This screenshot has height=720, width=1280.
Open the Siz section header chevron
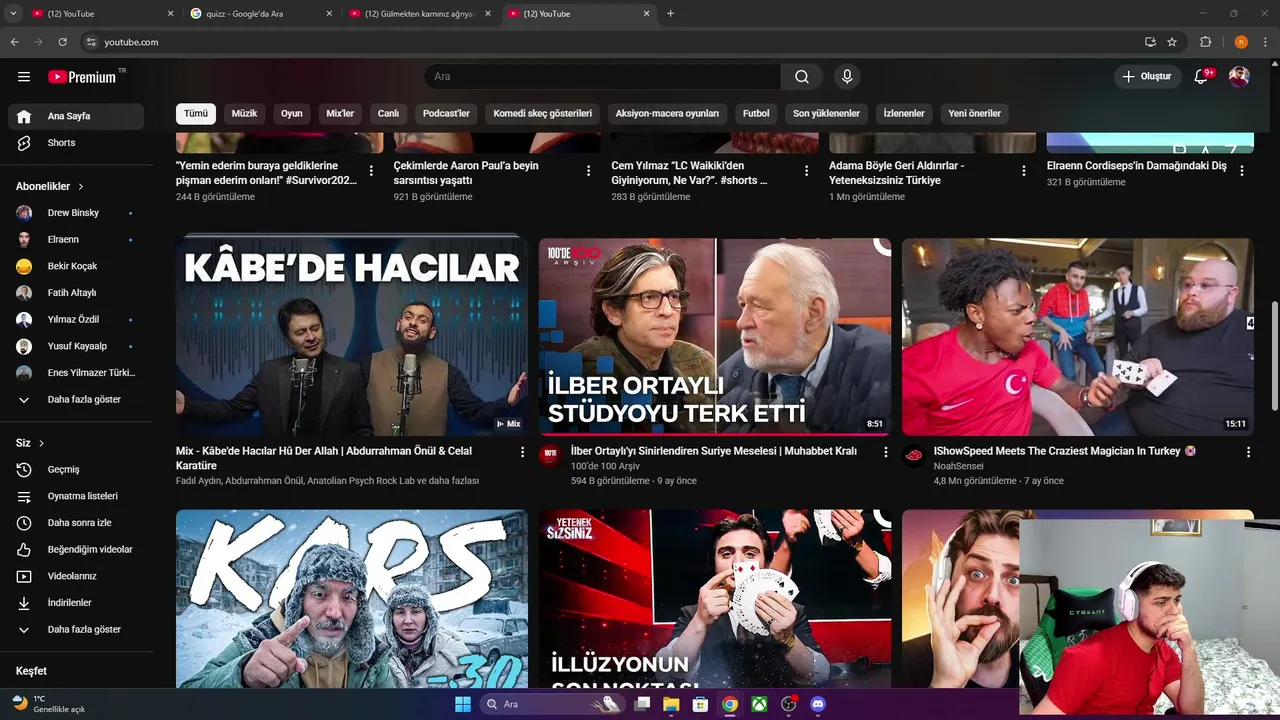pyautogui.click(x=41, y=443)
